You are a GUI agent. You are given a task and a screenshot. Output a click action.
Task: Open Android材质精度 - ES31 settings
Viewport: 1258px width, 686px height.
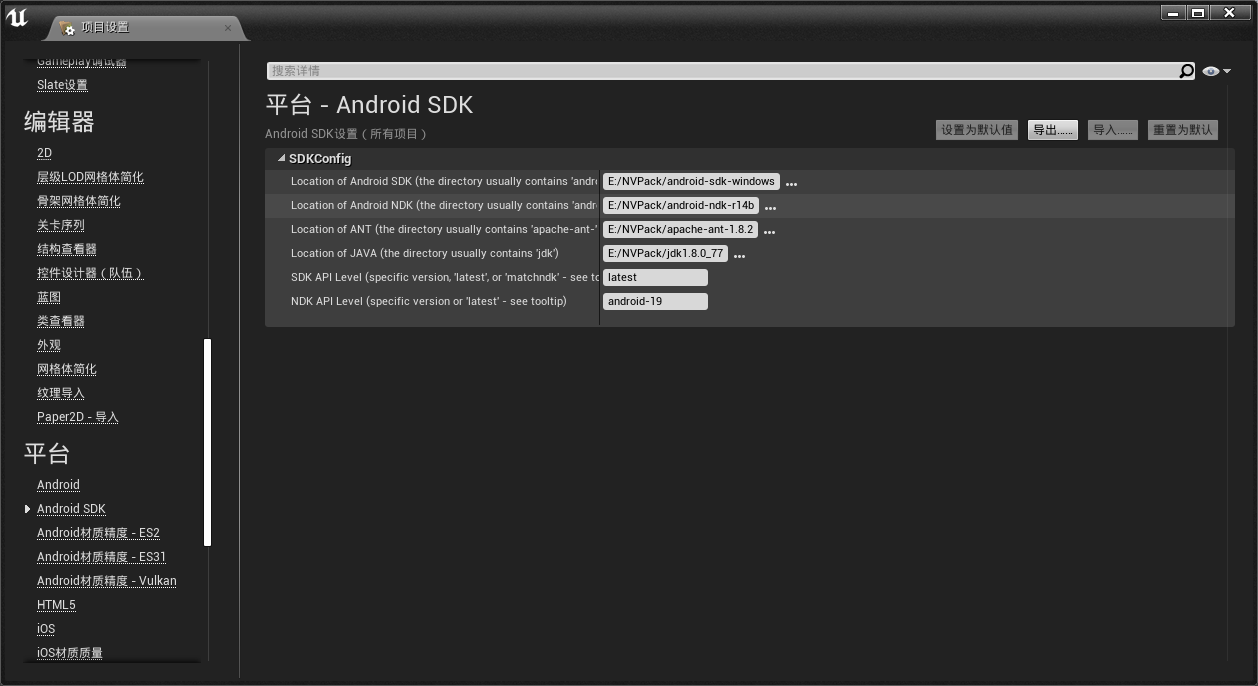(x=102, y=557)
